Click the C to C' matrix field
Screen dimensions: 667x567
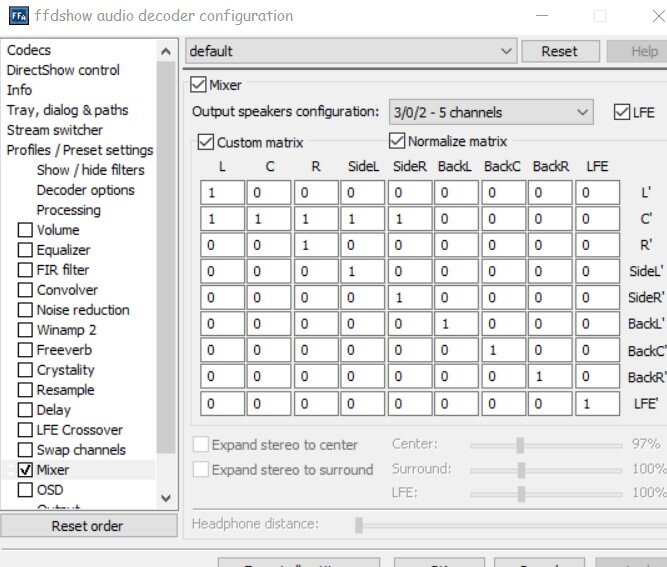pyautogui.click(x=269, y=219)
